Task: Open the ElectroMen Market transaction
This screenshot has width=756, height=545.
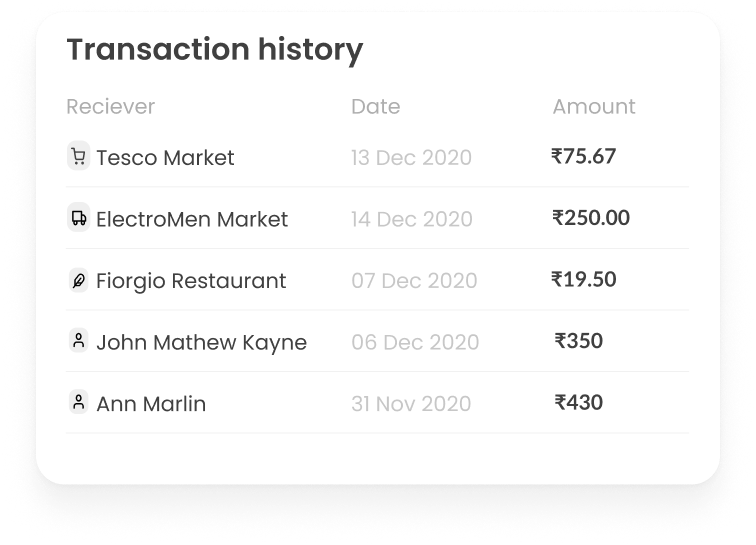Action: pyautogui.click(x=192, y=220)
